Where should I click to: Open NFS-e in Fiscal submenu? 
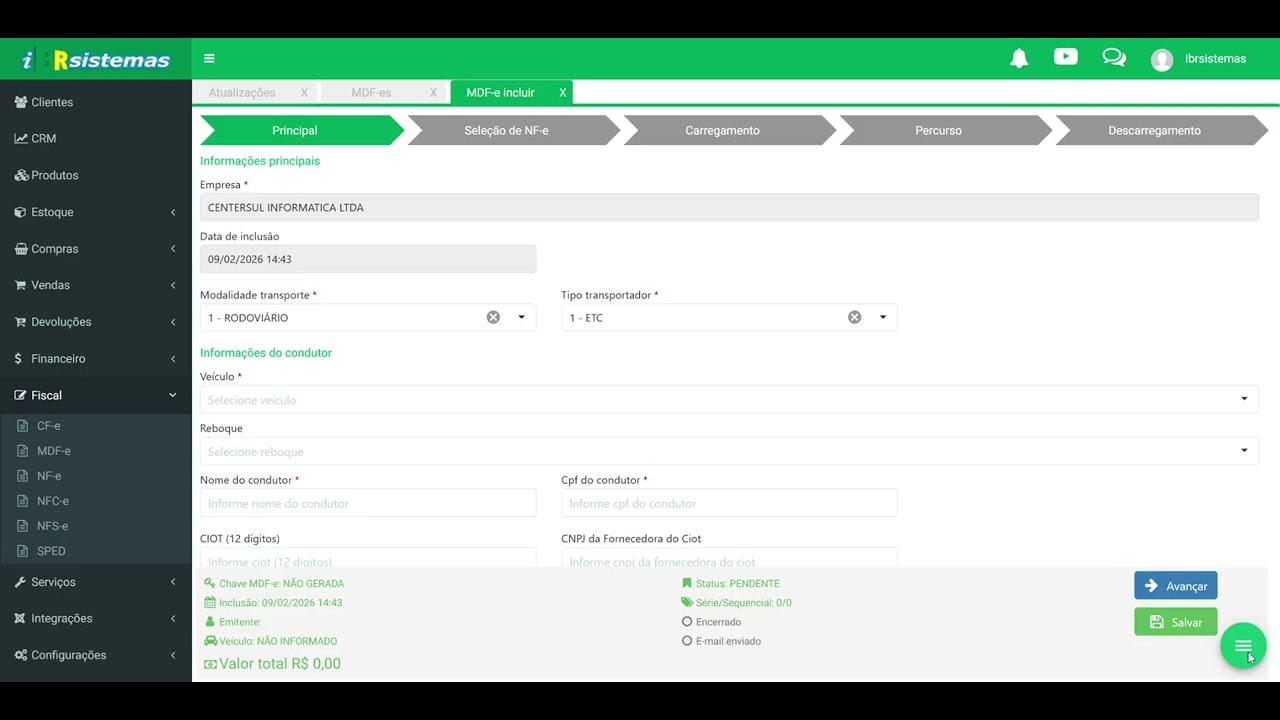pyautogui.click(x=53, y=526)
